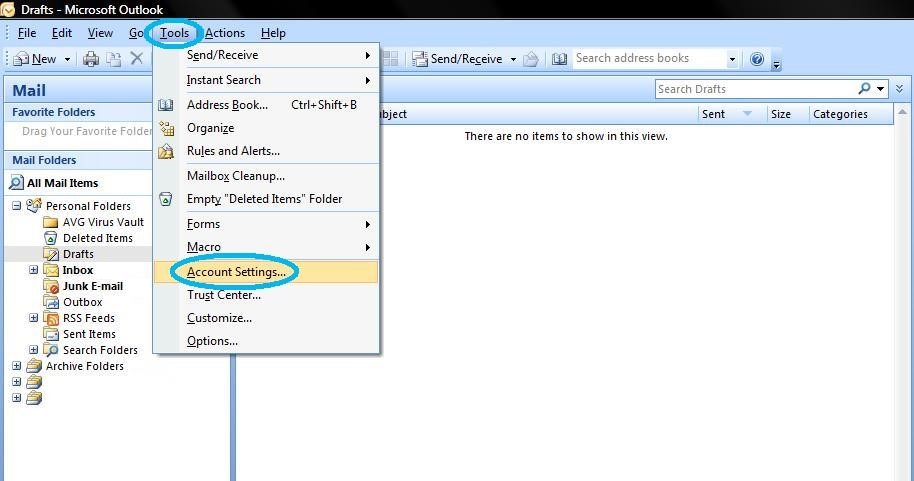Image resolution: width=914 pixels, height=481 pixels.
Task: Open the Outbox folder
Action: [x=82, y=302]
